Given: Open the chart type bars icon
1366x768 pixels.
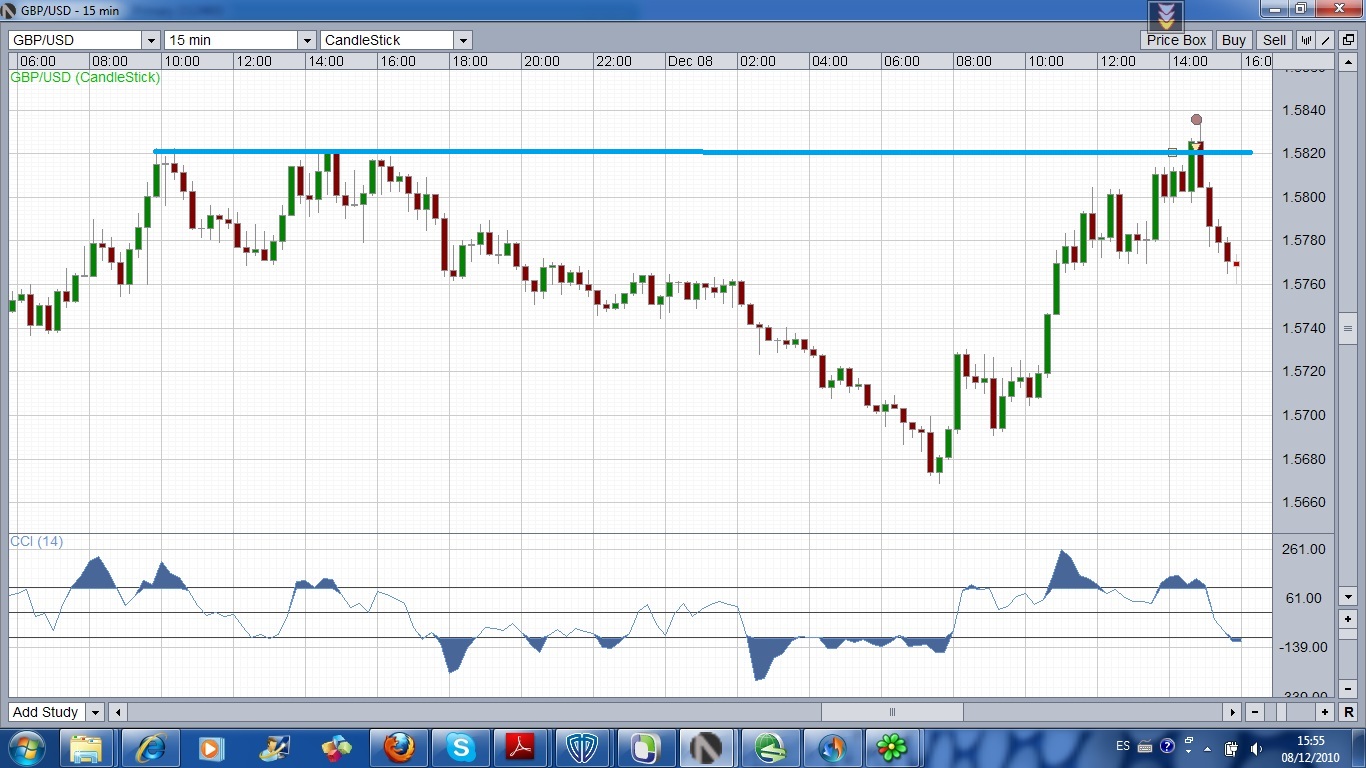Looking at the screenshot, I should pyautogui.click(x=1306, y=40).
